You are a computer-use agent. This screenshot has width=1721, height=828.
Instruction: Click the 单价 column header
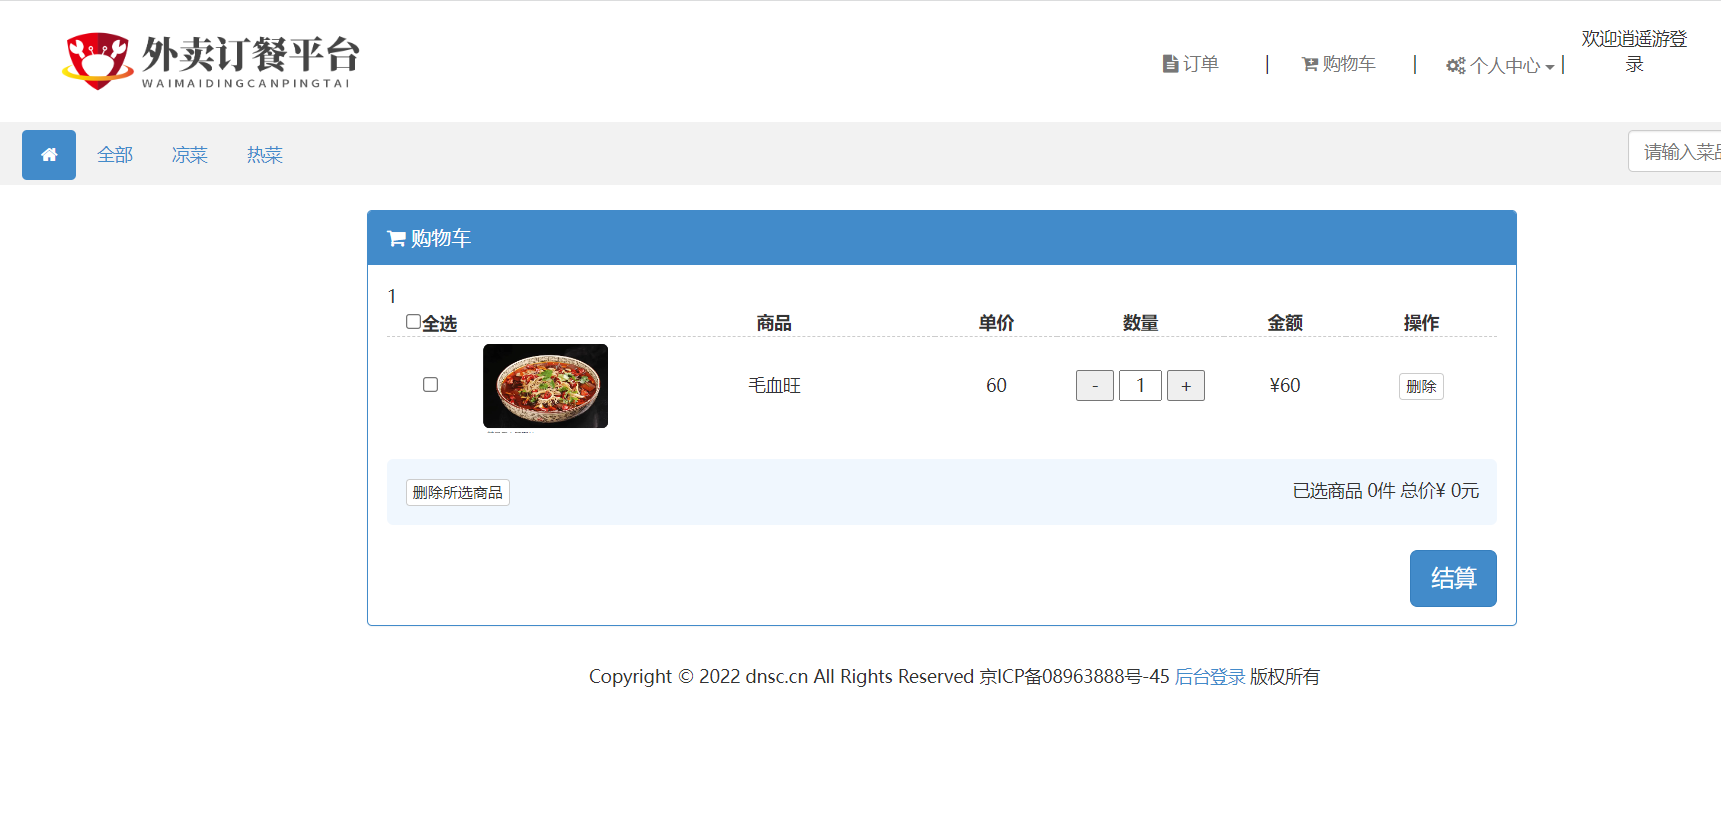click(997, 323)
